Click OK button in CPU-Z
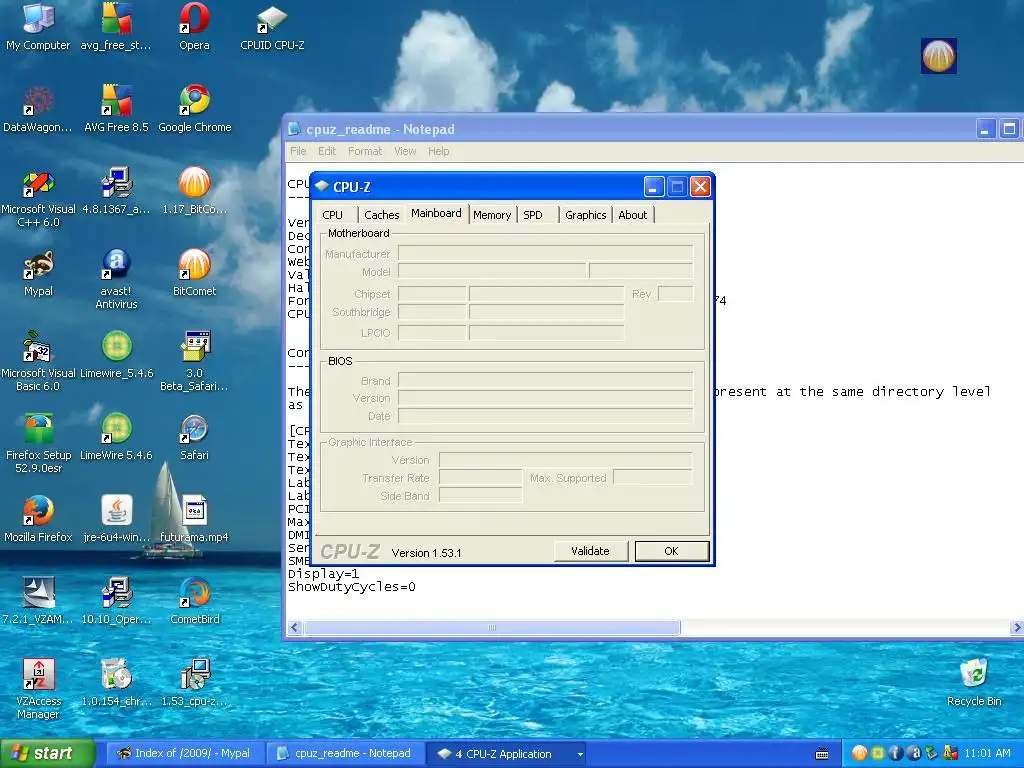Viewport: 1024px width, 768px height. pos(671,551)
